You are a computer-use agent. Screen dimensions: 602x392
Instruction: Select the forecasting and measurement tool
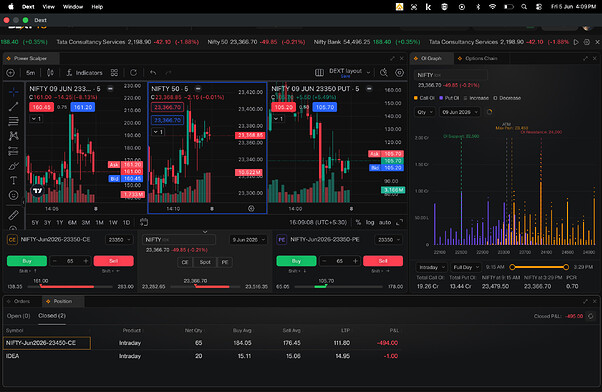[13, 151]
